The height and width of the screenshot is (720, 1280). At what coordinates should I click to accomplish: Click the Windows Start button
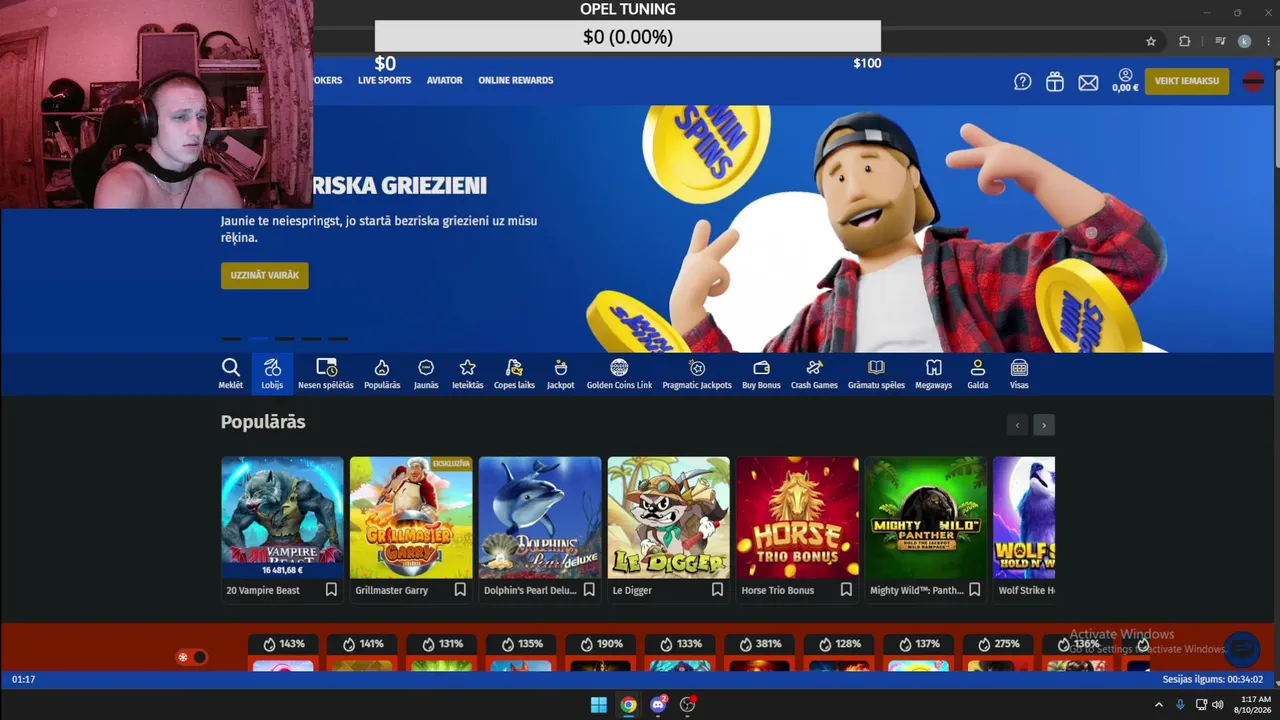click(598, 705)
